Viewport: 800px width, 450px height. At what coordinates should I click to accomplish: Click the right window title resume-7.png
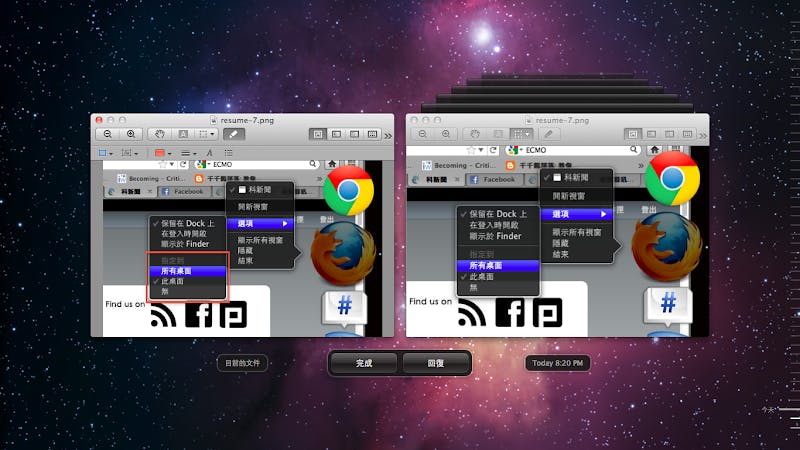point(562,120)
